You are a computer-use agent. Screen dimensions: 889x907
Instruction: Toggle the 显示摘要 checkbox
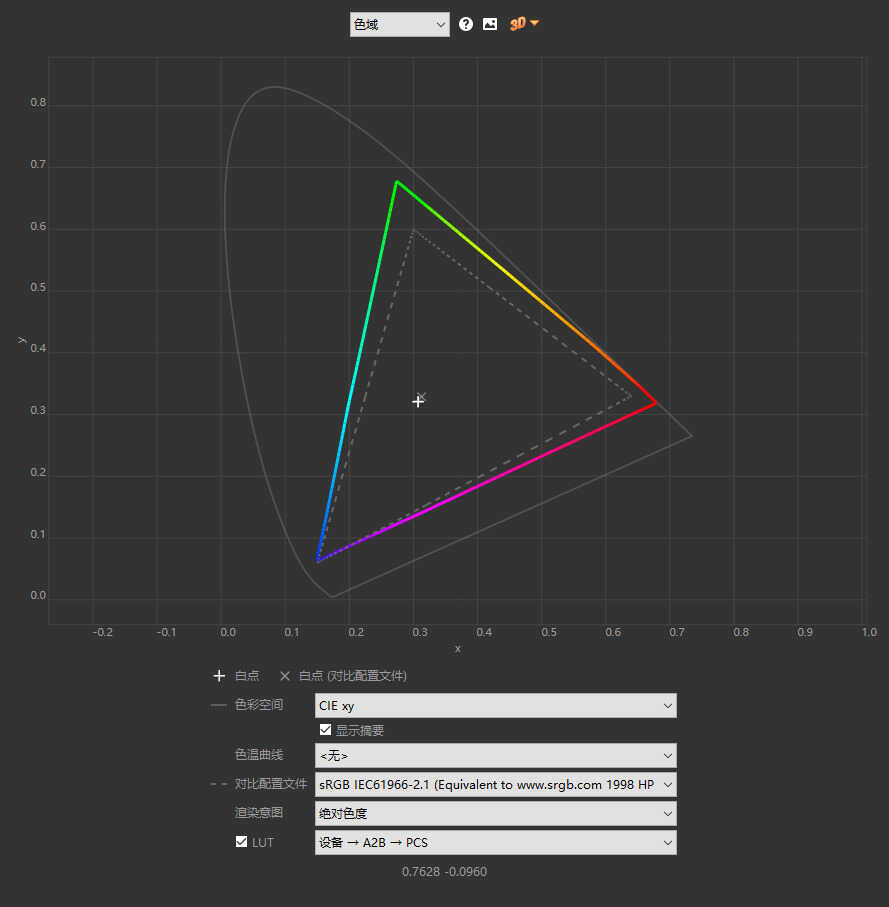pos(325,729)
